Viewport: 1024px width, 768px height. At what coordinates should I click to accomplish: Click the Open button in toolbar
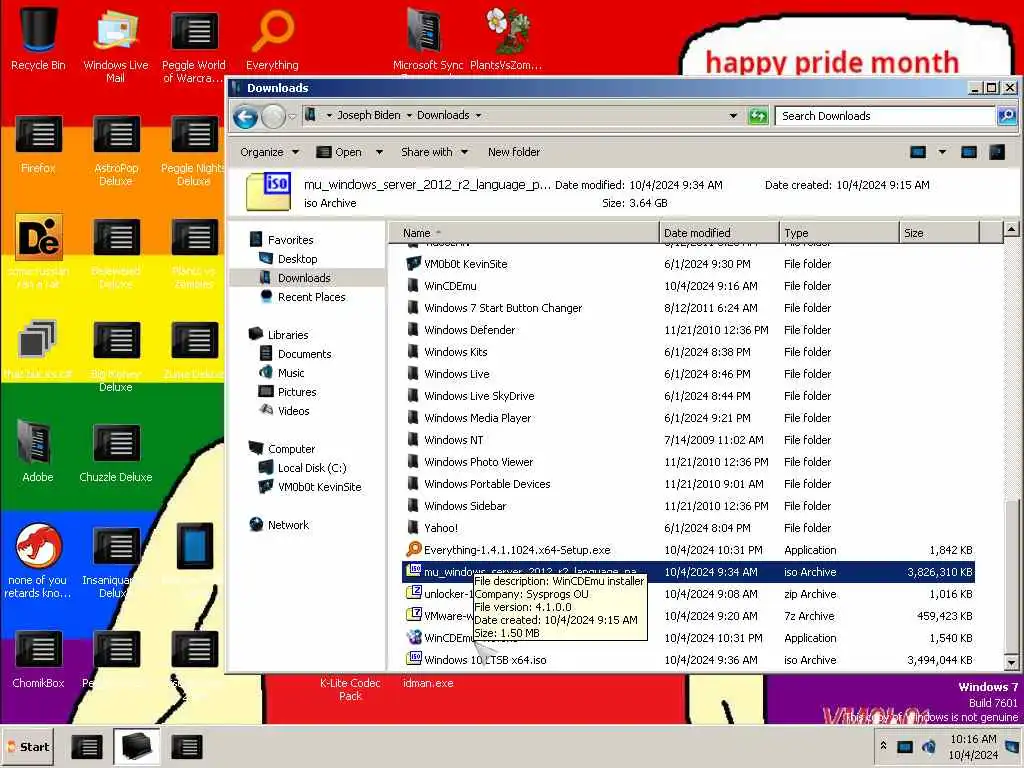tap(339, 152)
